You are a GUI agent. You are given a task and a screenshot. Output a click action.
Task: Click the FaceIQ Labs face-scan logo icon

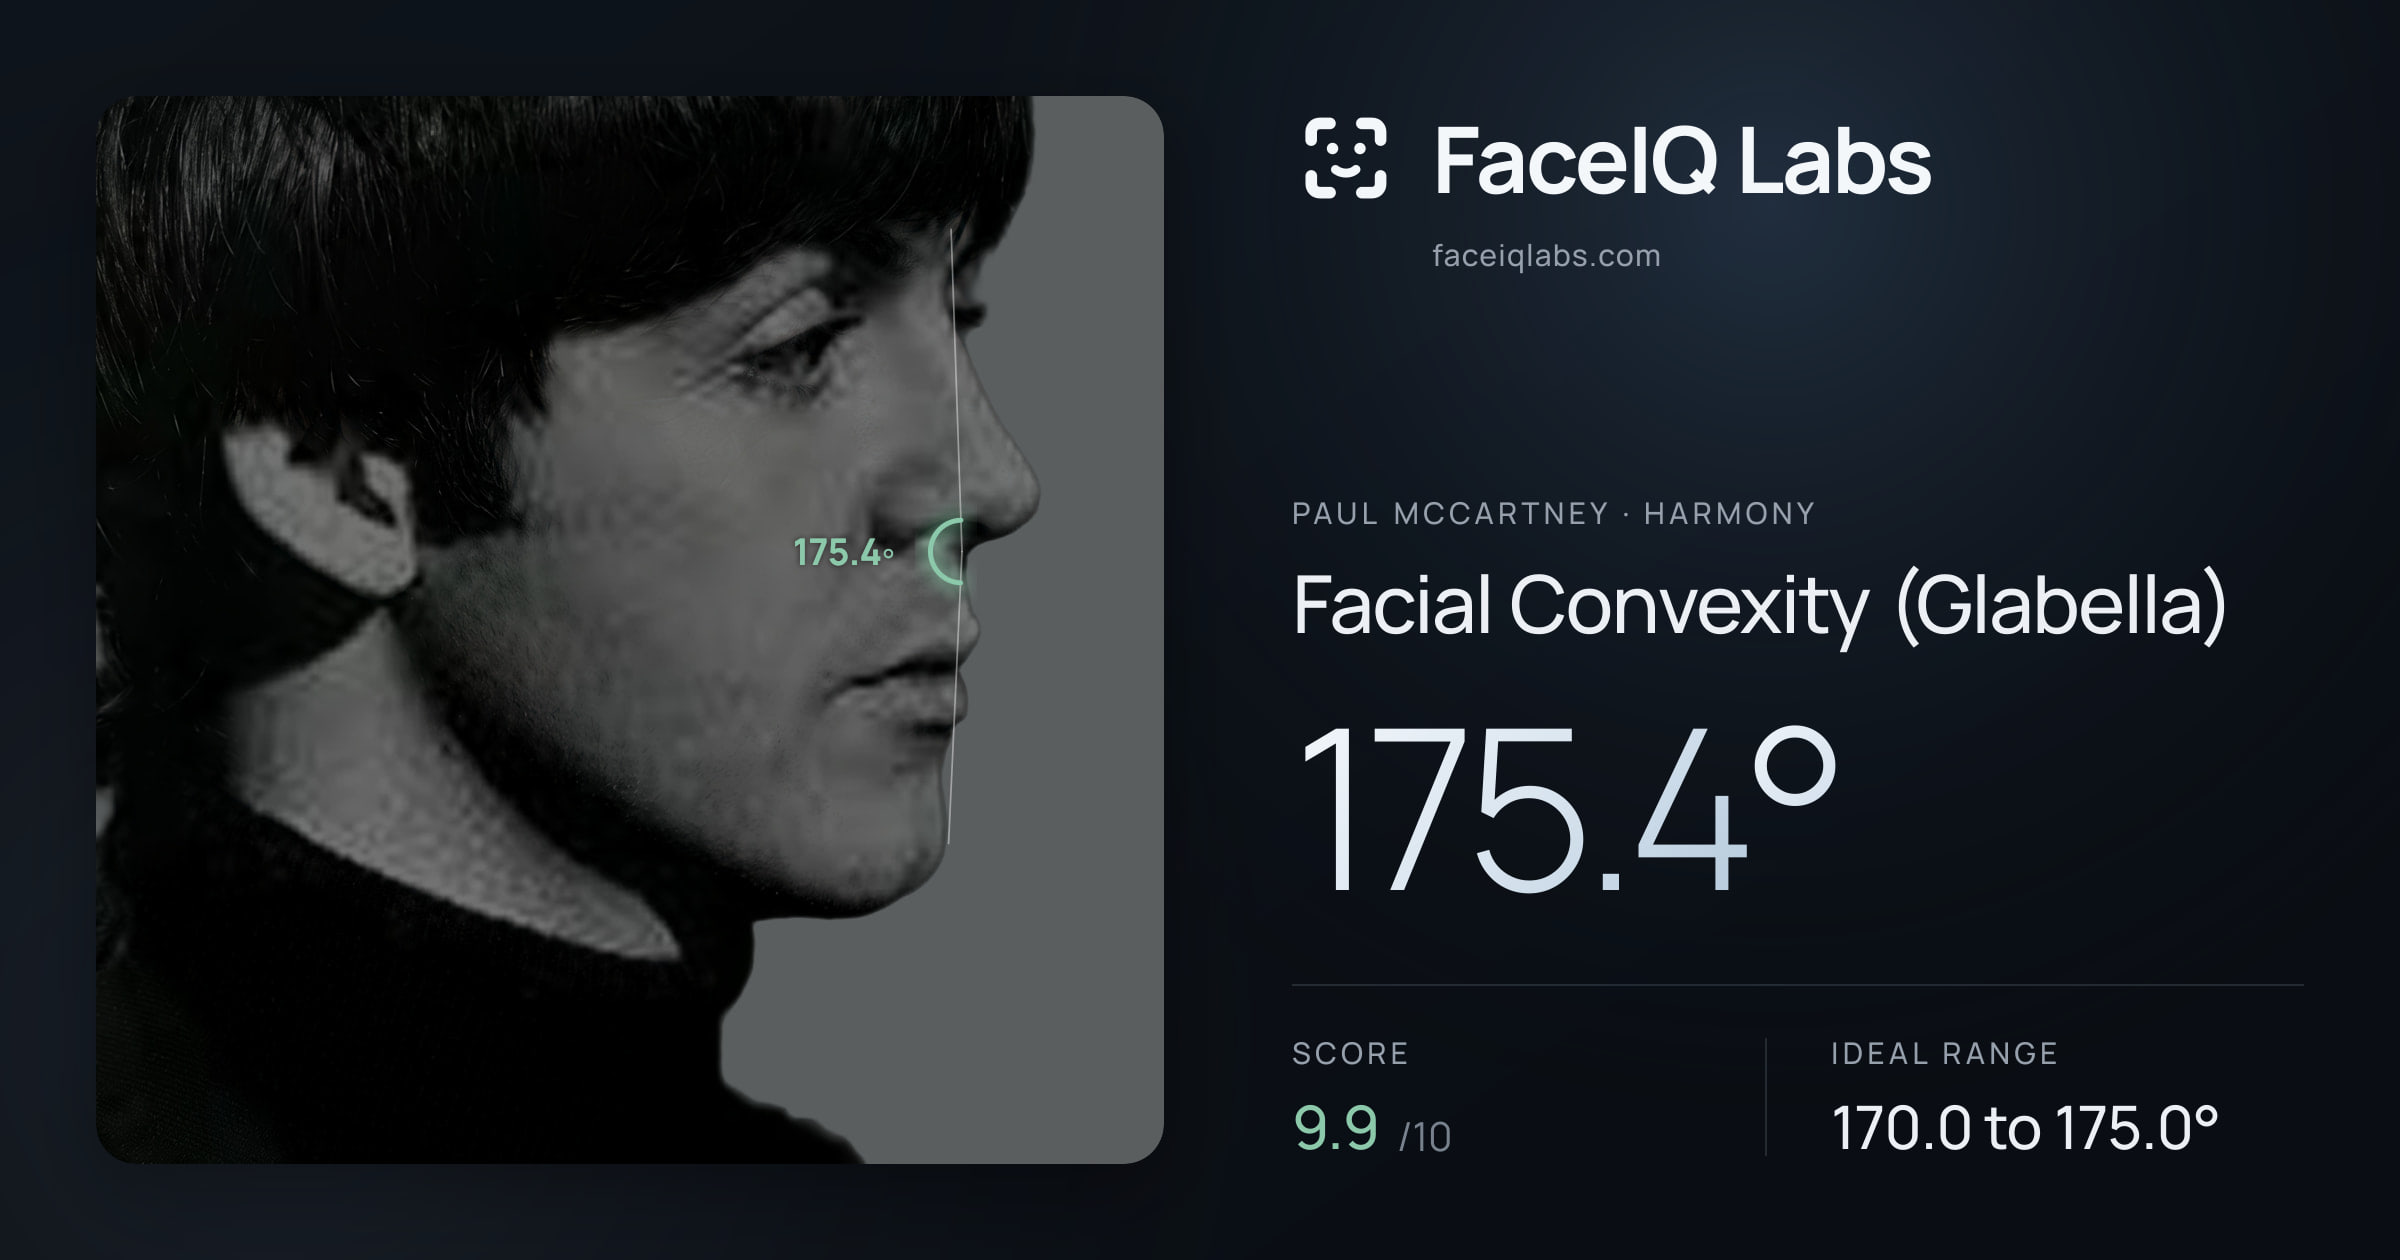pos(1345,158)
